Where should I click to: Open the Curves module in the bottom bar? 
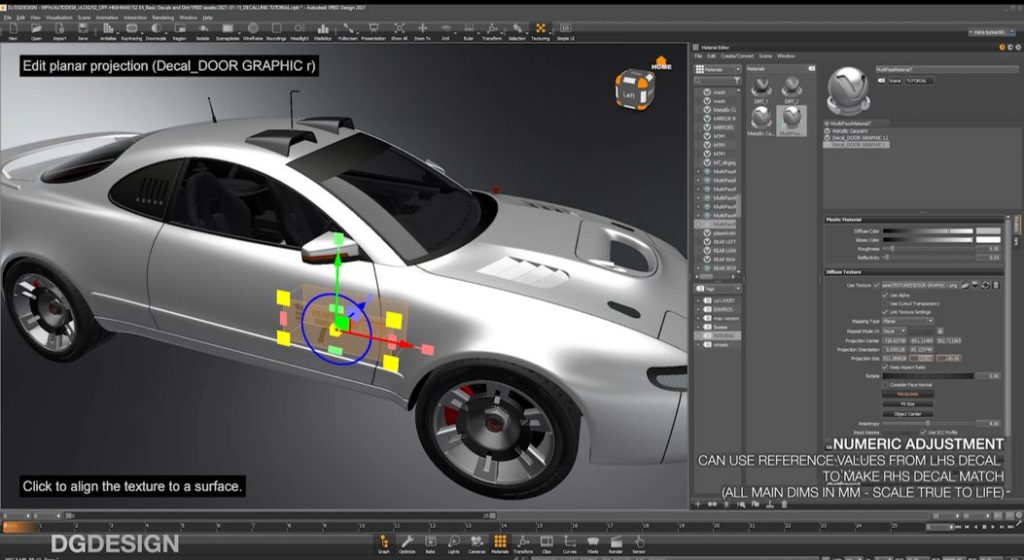tap(569, 544)
